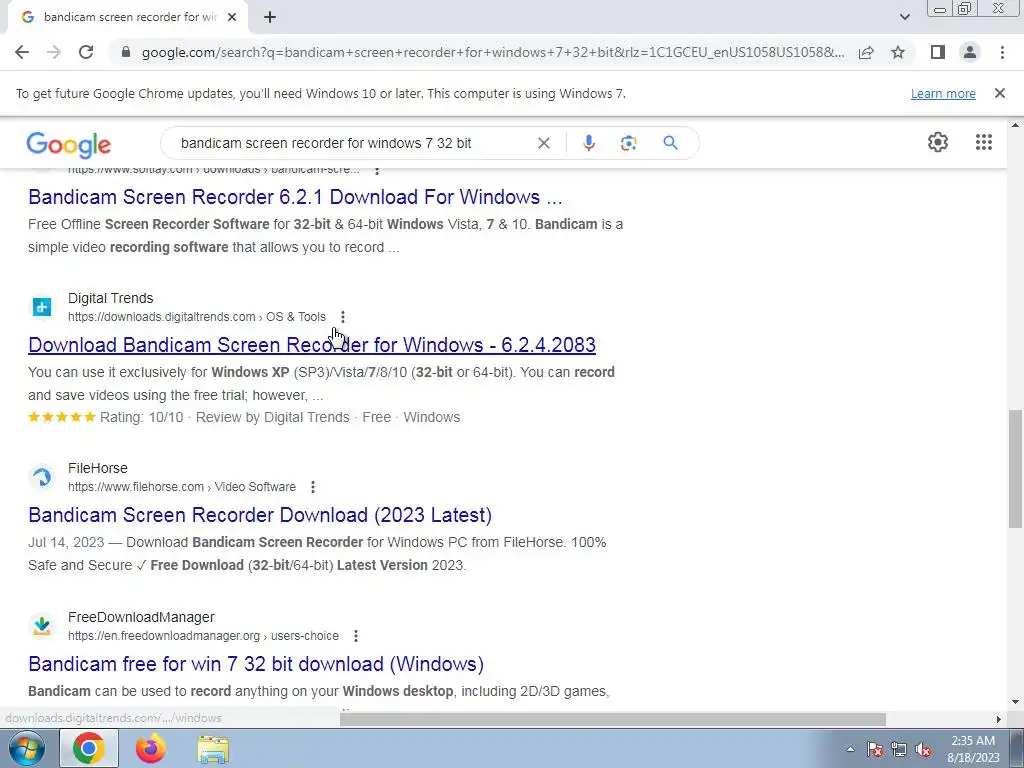Click Digital Trends site favicon

(42, 306)
